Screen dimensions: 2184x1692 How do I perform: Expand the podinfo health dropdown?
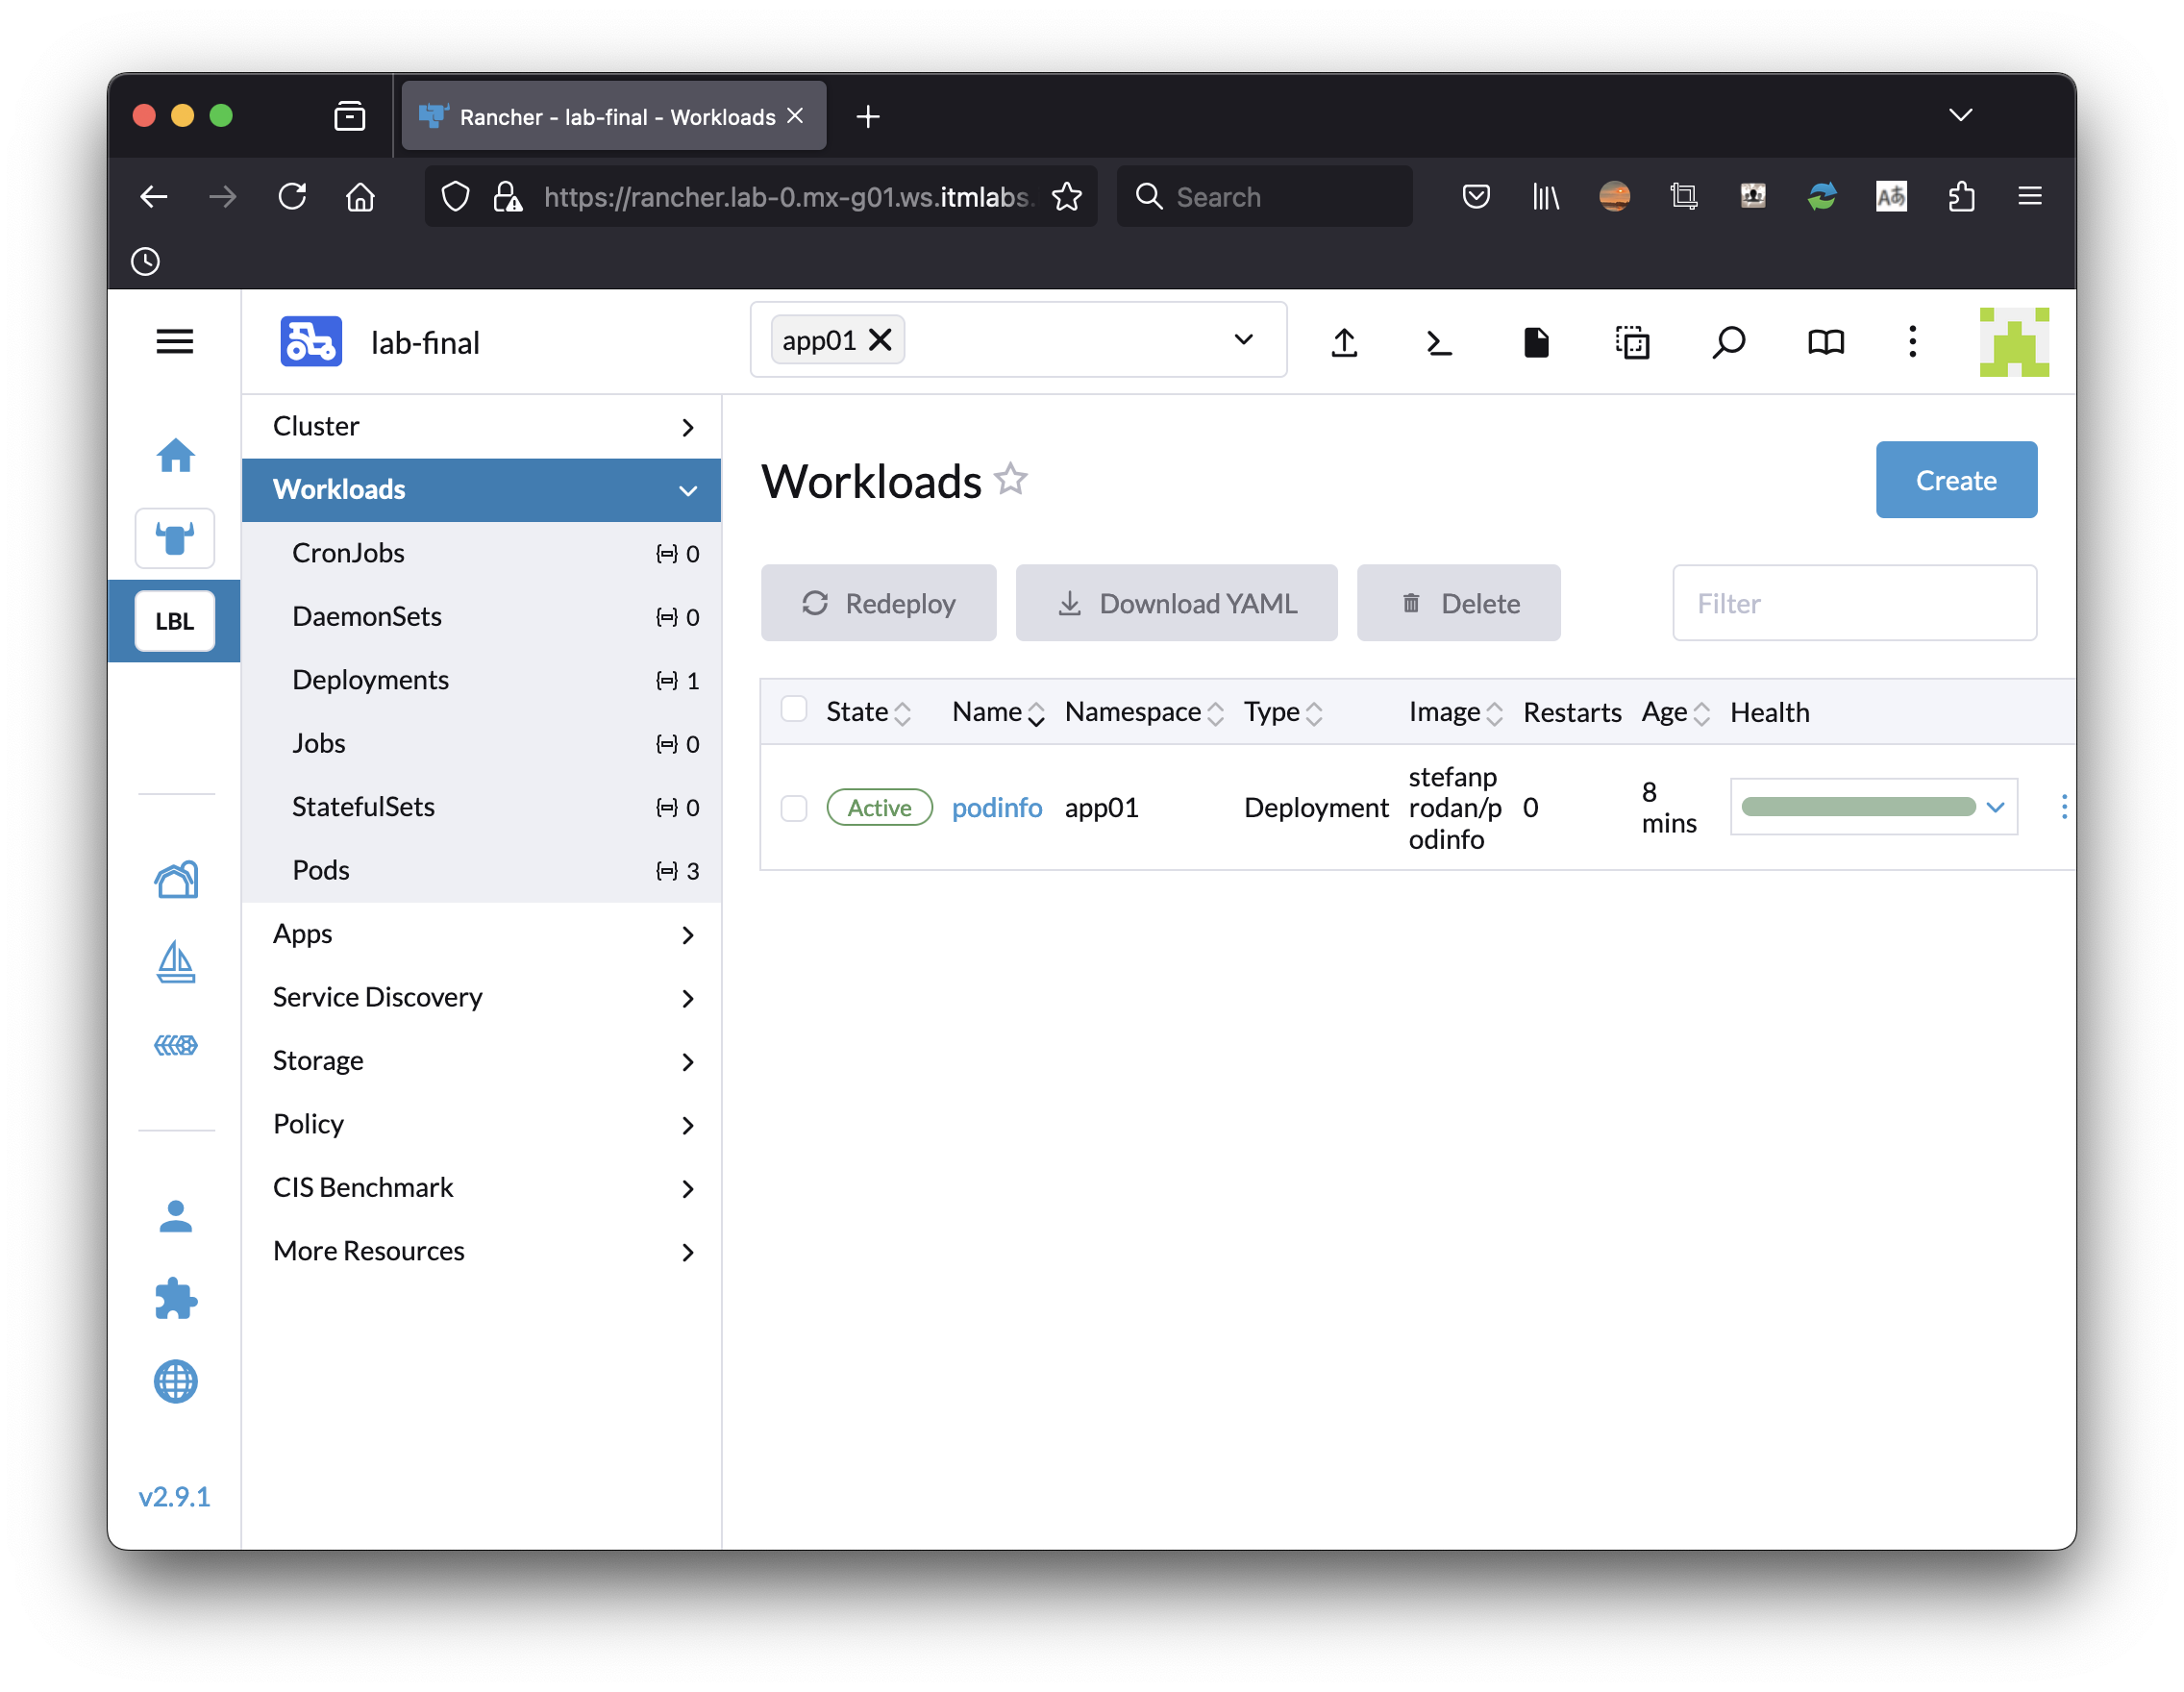[1995, 807]
